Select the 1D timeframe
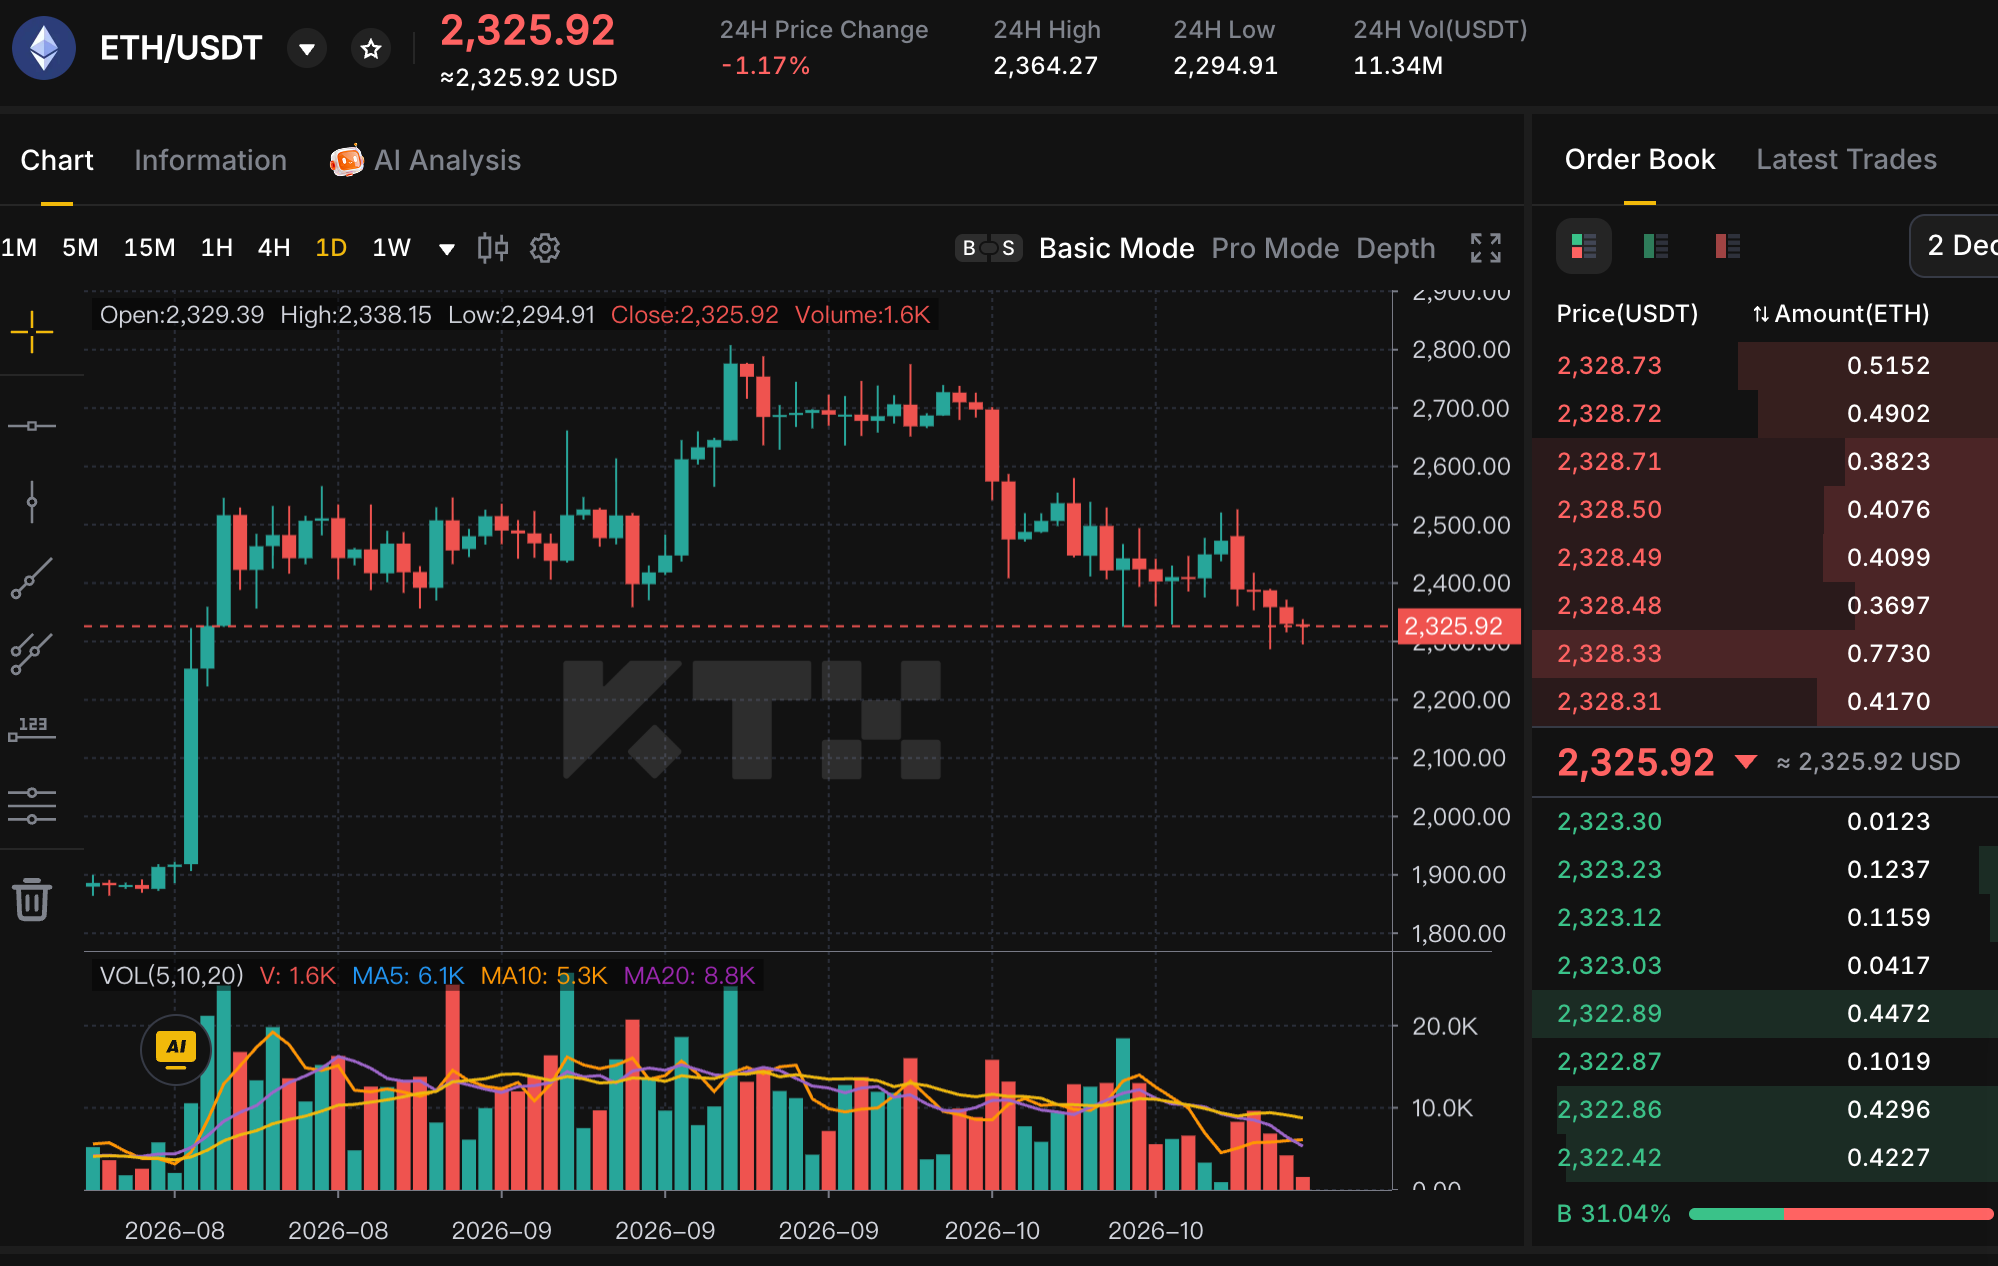The width and height of the screenshot is (1998, 1266). click(x=331, y=247)
